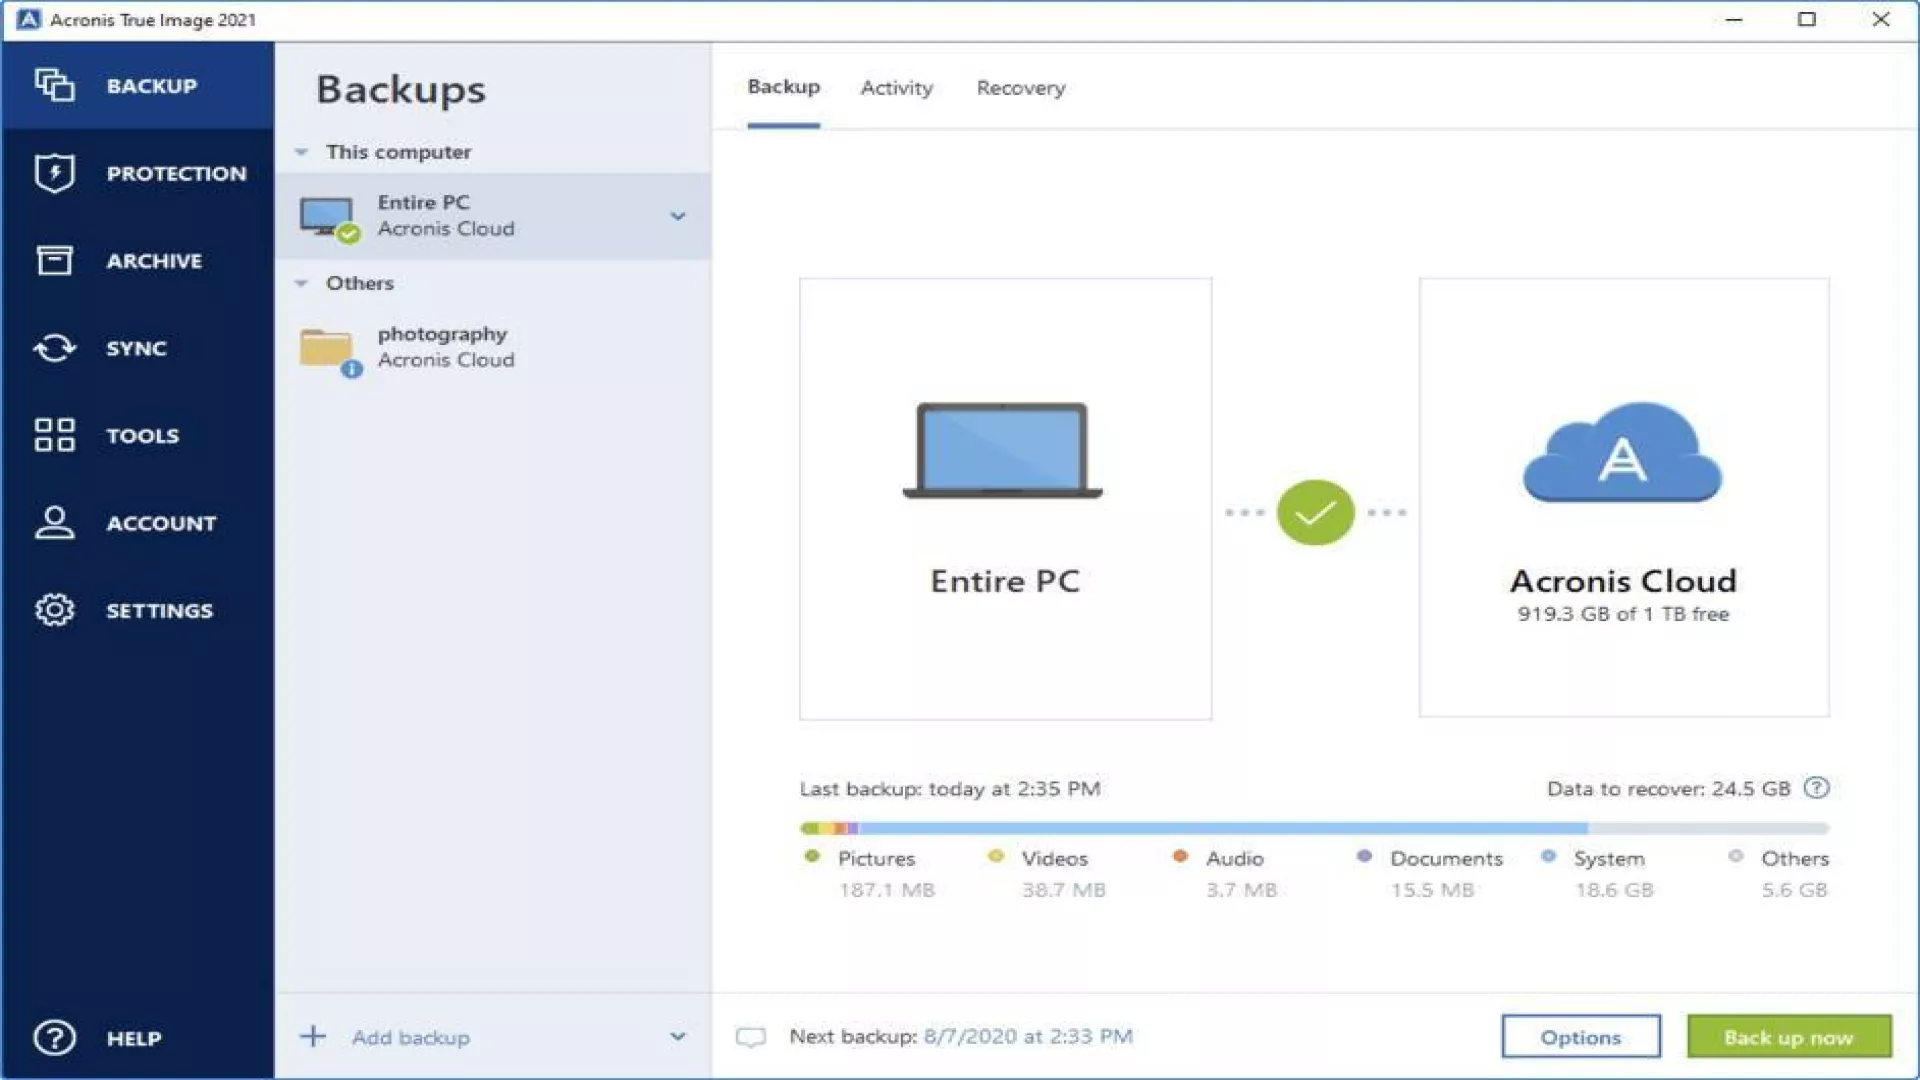The height and width of the screenshot is (1080, 1920).
Task: Open the Archive section icon
Action: pos(54,260)
